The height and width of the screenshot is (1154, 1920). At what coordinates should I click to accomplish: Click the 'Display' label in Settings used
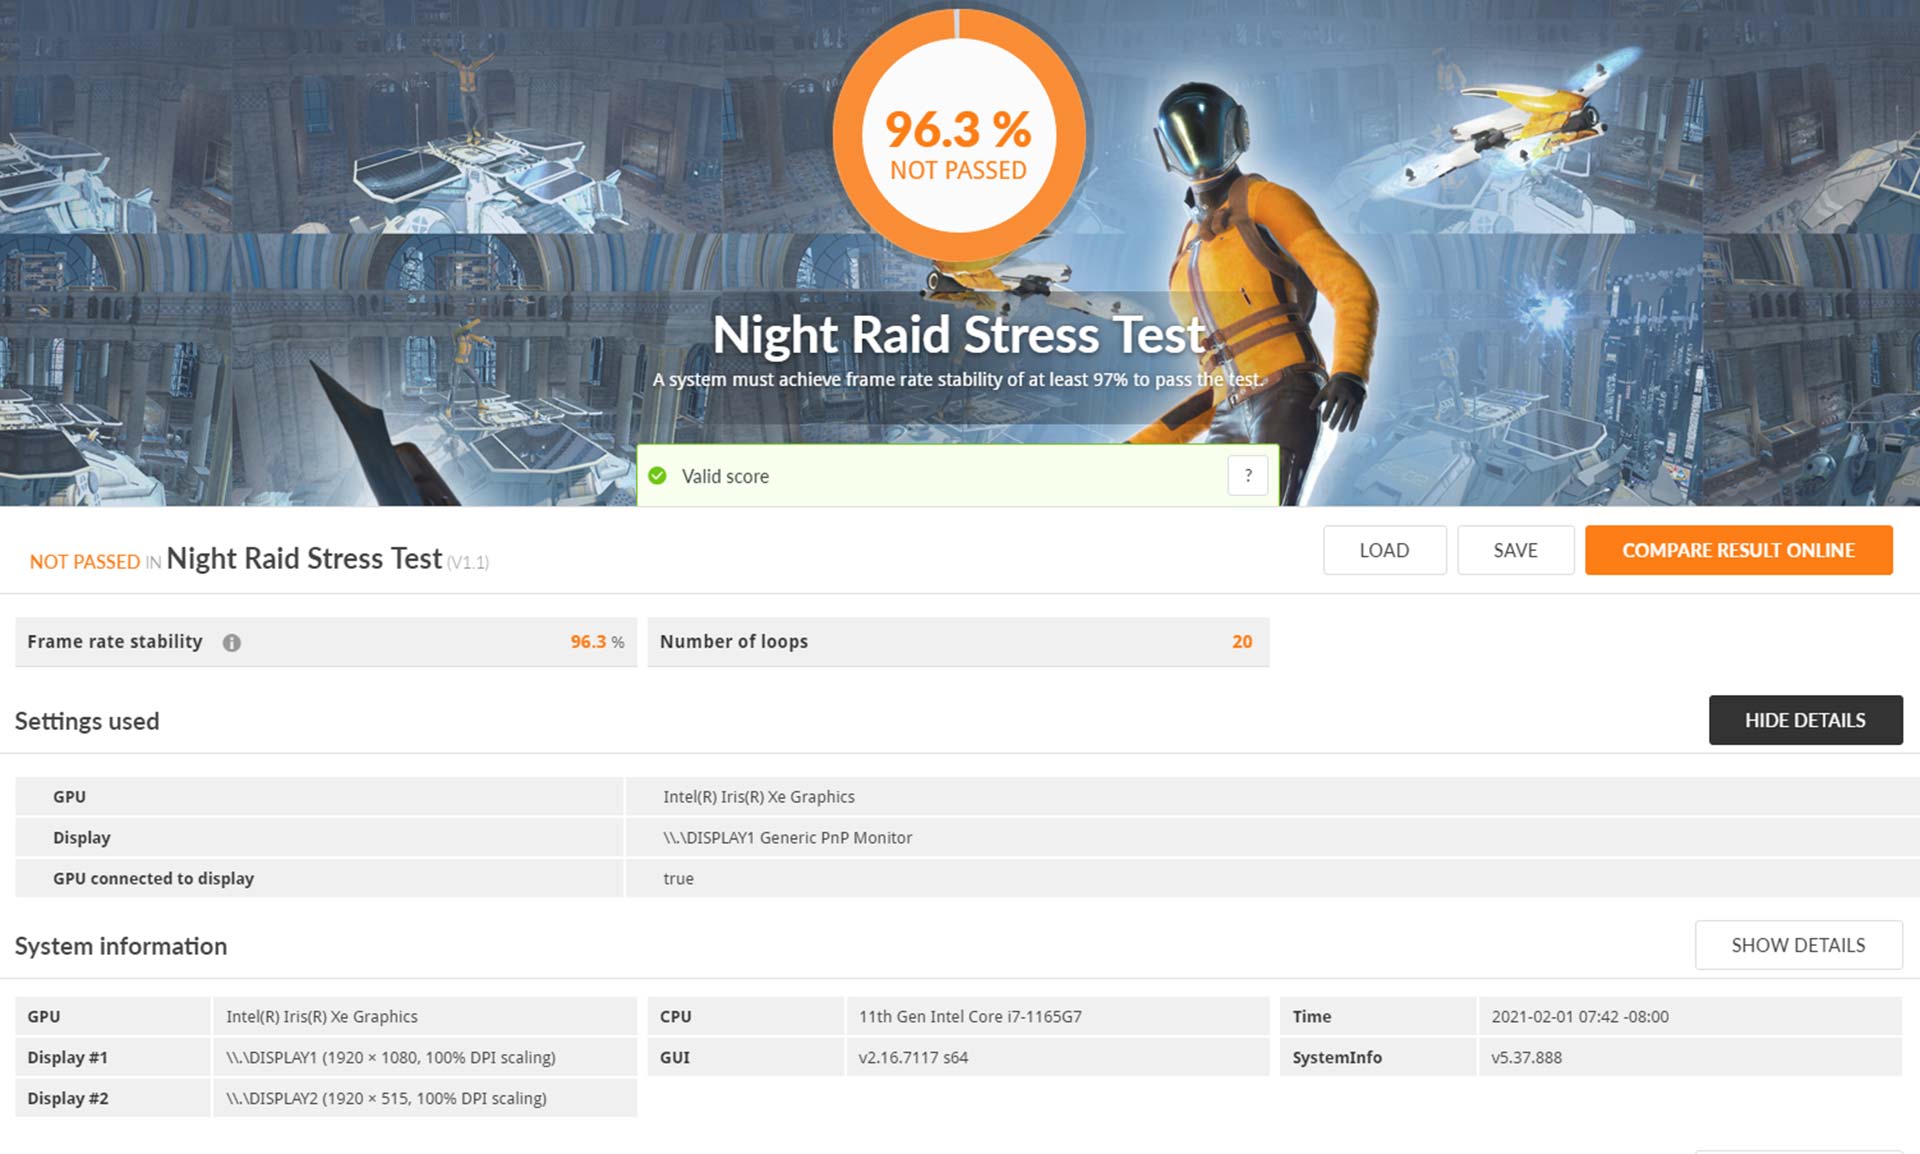coord(82,838)
